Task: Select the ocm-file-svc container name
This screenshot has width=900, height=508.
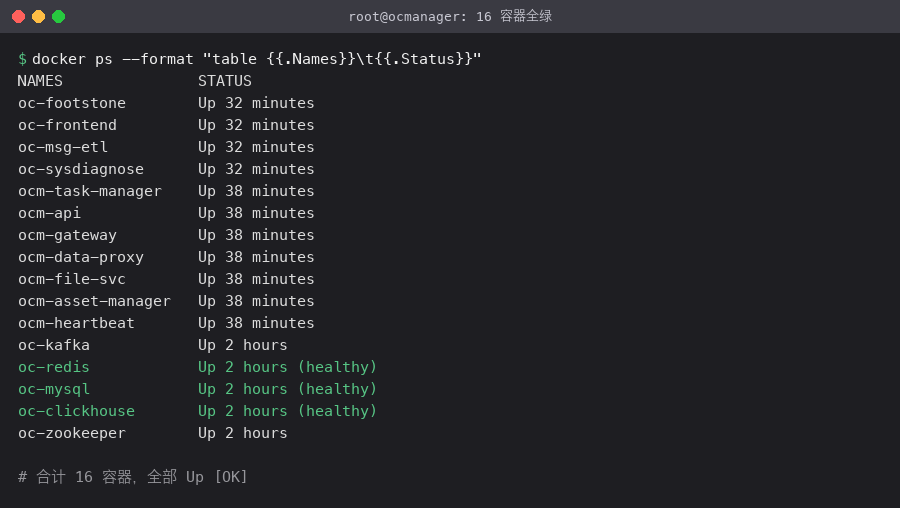Action: (72, 279)
